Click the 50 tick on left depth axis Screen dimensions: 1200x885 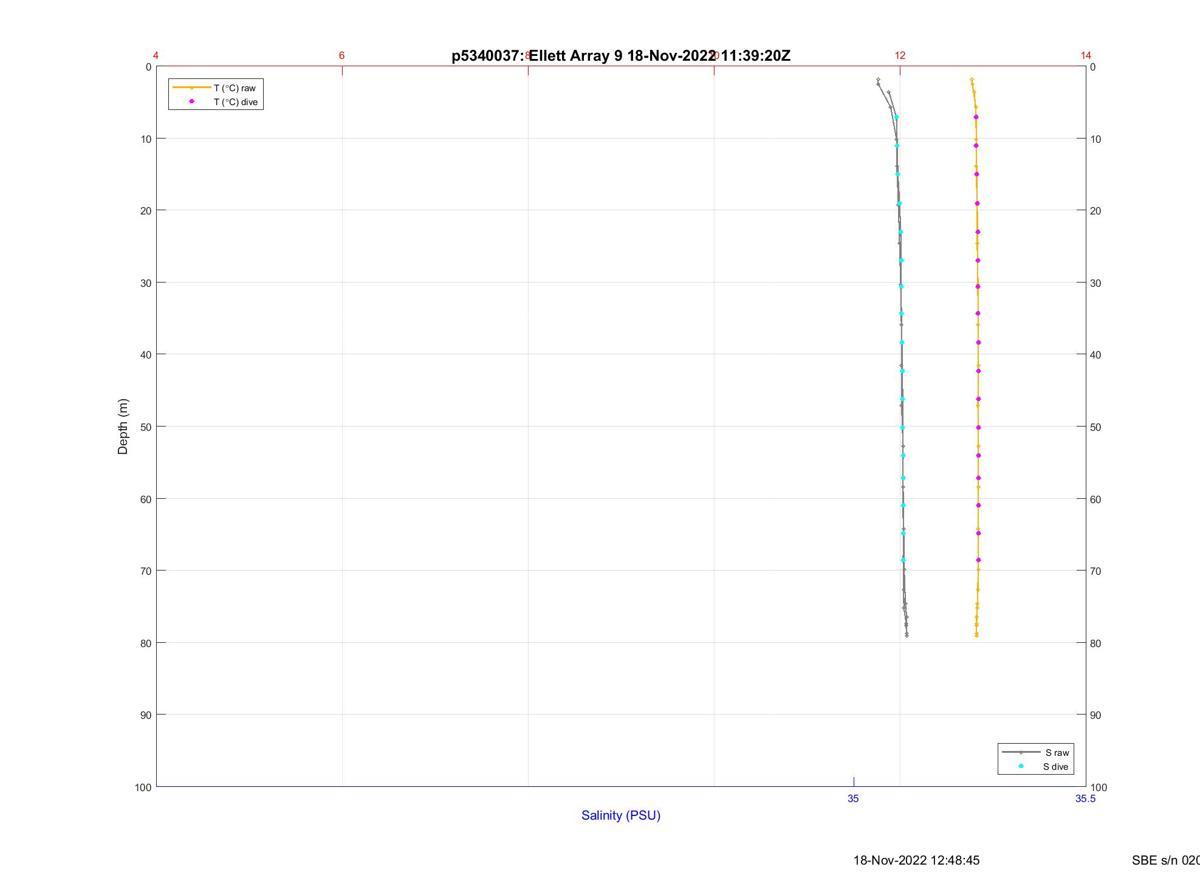[146, 427]
